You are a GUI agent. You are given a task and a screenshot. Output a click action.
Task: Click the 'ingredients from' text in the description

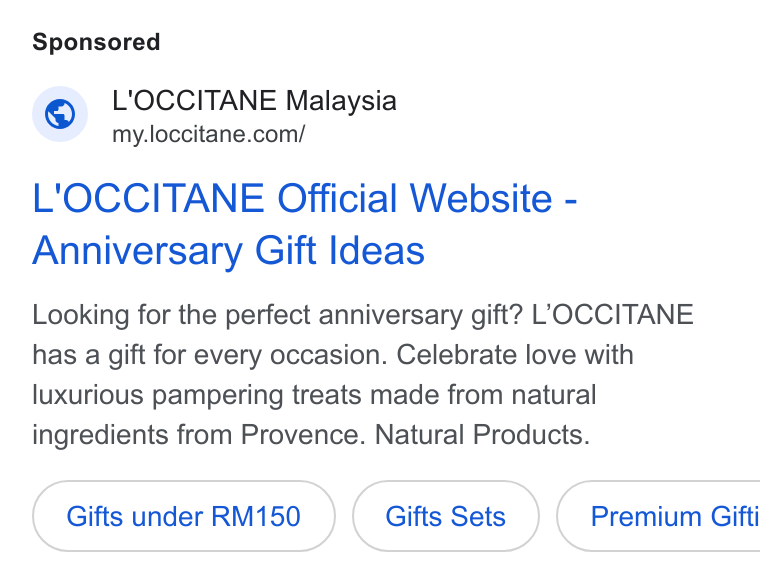(132, 434)
